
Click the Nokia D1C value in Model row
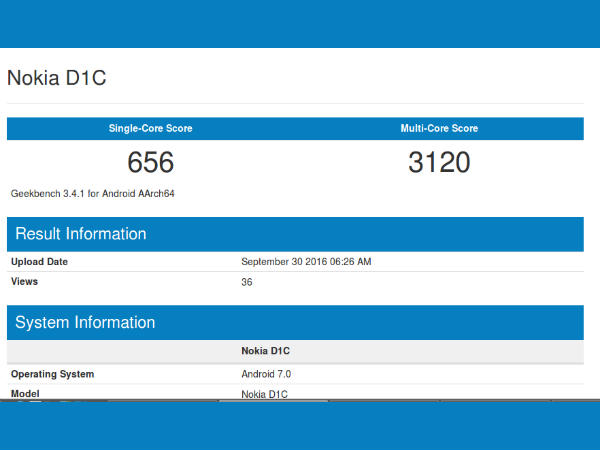click(264, 394)
